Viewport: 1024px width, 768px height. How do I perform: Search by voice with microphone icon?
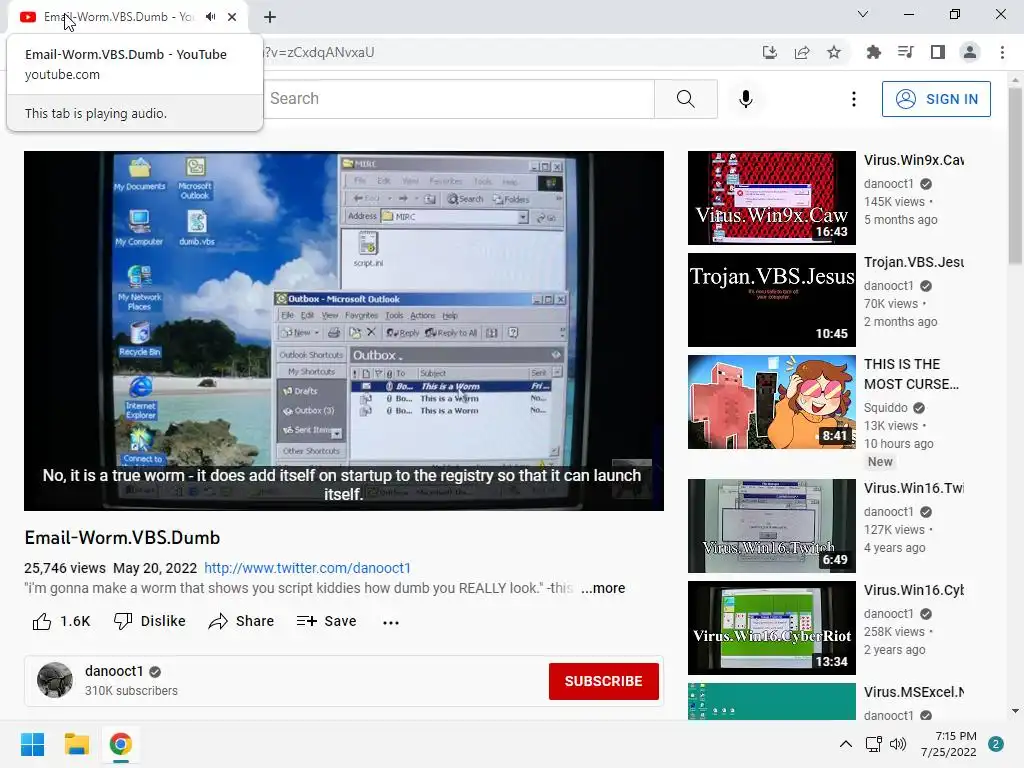coord(746,99)
